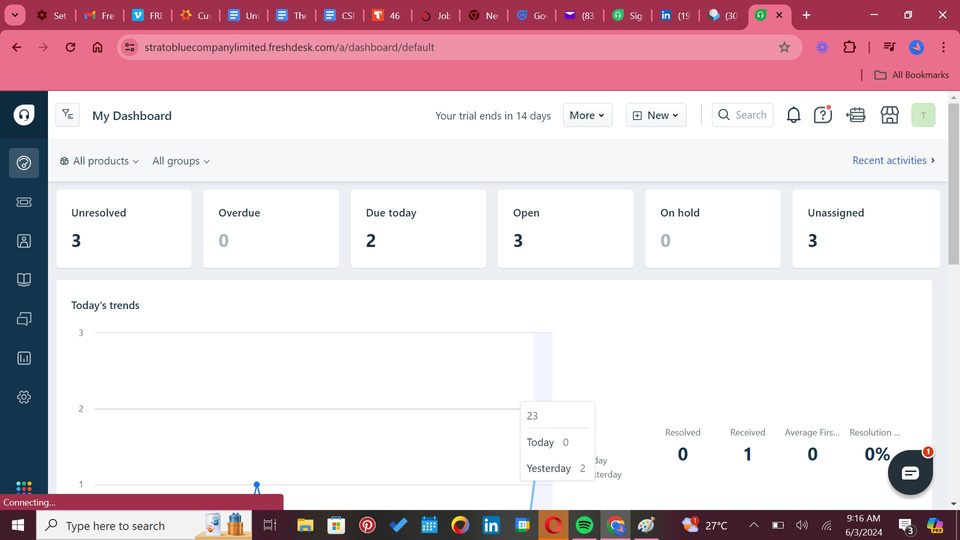Click the notifications bell icon
Image resolution: width=960 pixels, height=540 pixels.
(x=793, y=115)
